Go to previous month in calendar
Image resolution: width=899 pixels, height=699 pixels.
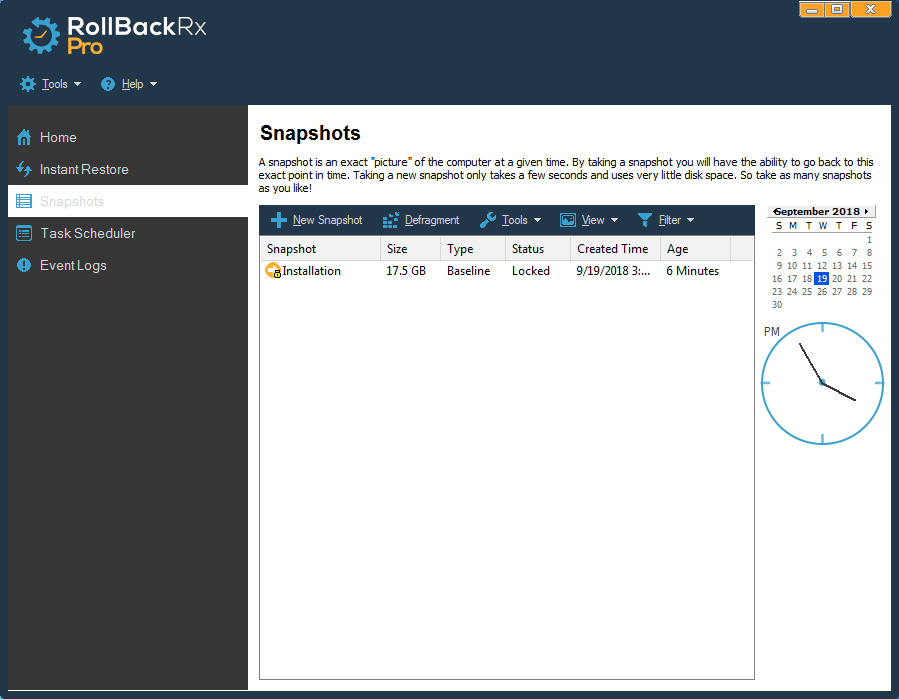775,212
